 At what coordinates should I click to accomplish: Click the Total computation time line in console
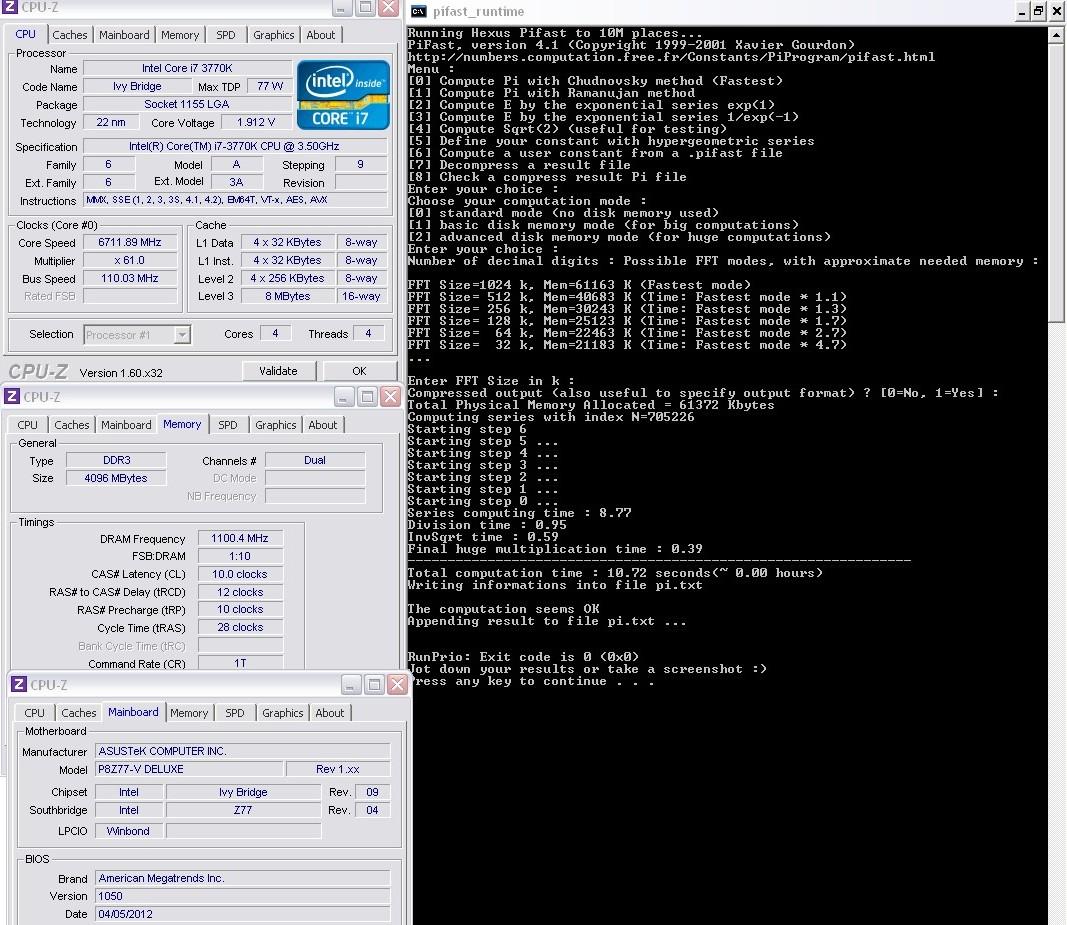[x=615, y=573]
